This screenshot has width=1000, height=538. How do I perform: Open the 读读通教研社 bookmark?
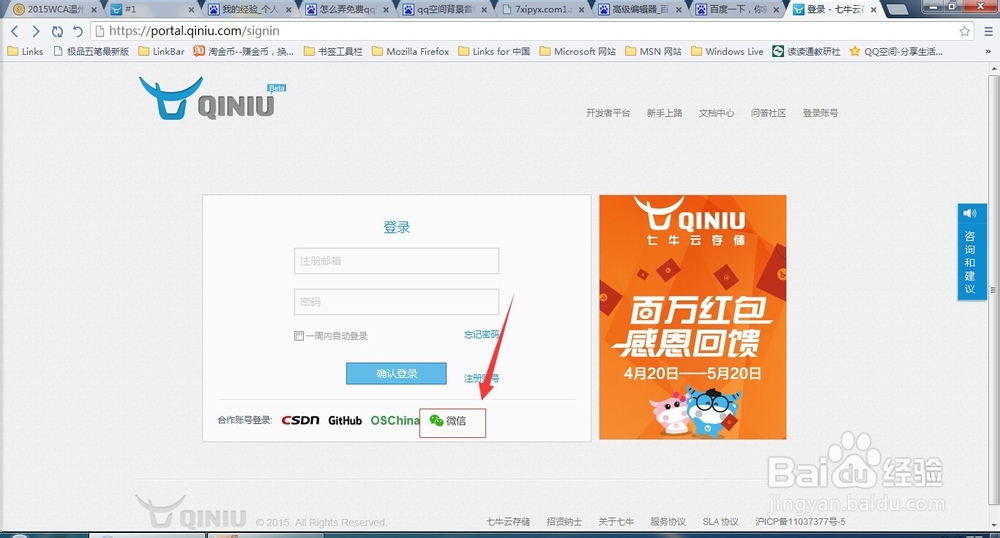(807, 52)
